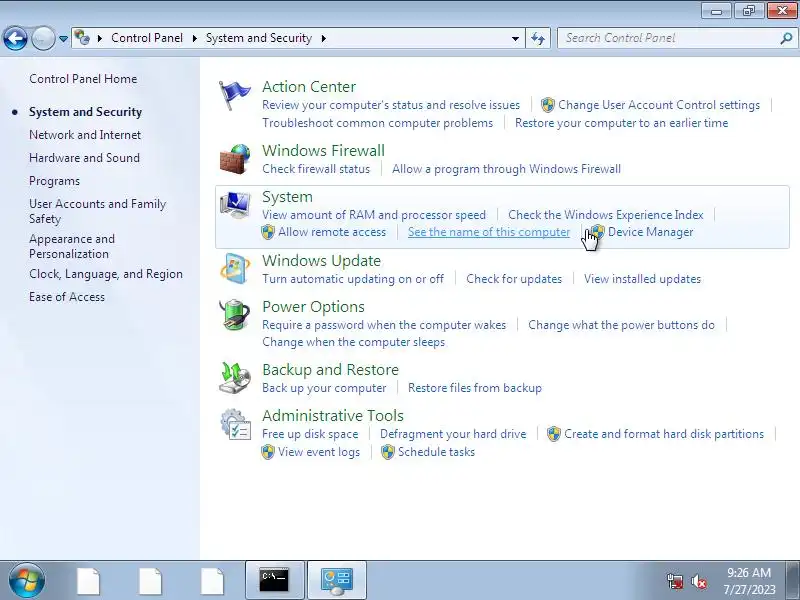The image size is (800, 600).
Task: Click Allow a program through Windows Firewall
Action: 506,169
